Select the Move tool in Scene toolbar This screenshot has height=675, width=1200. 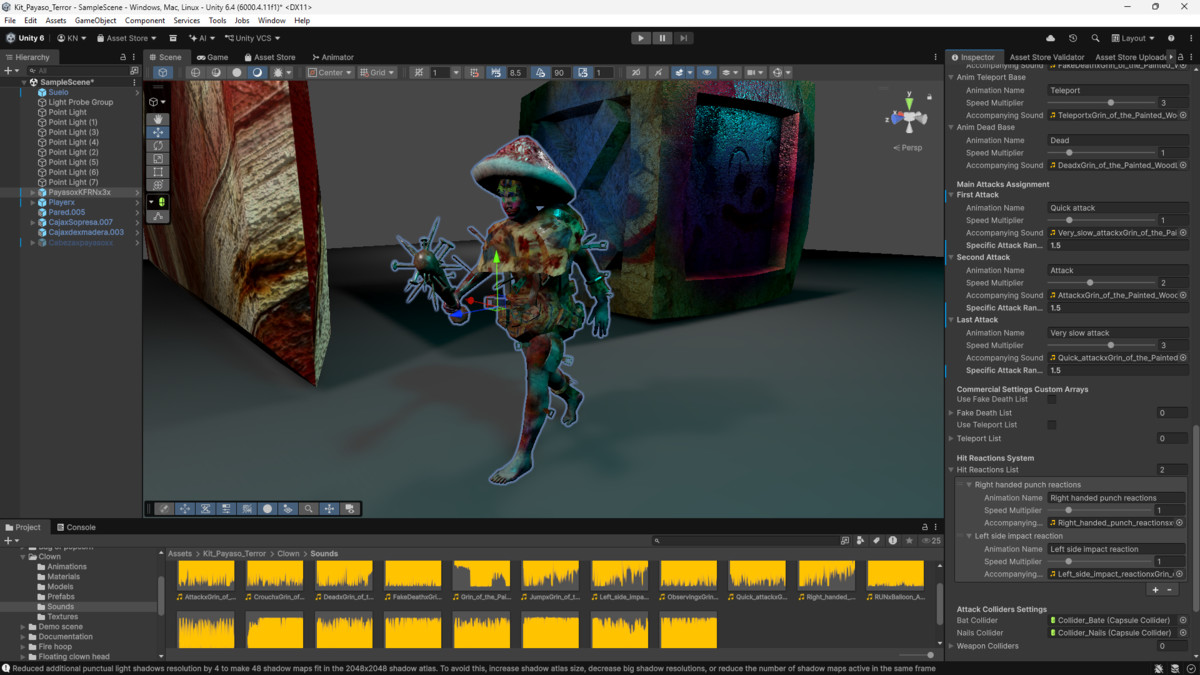click(x=158, y=132)
